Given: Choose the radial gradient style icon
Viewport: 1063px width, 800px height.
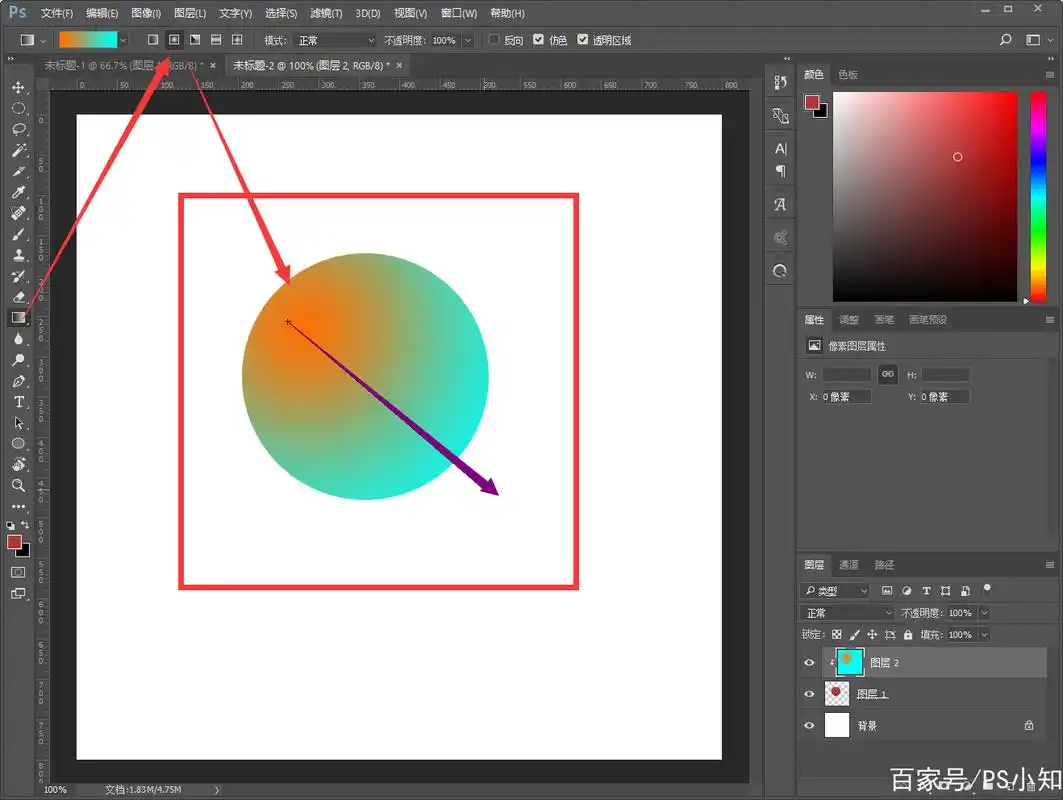Looking at the screenshot, I should pyautogui.click(x=174, y=40).
